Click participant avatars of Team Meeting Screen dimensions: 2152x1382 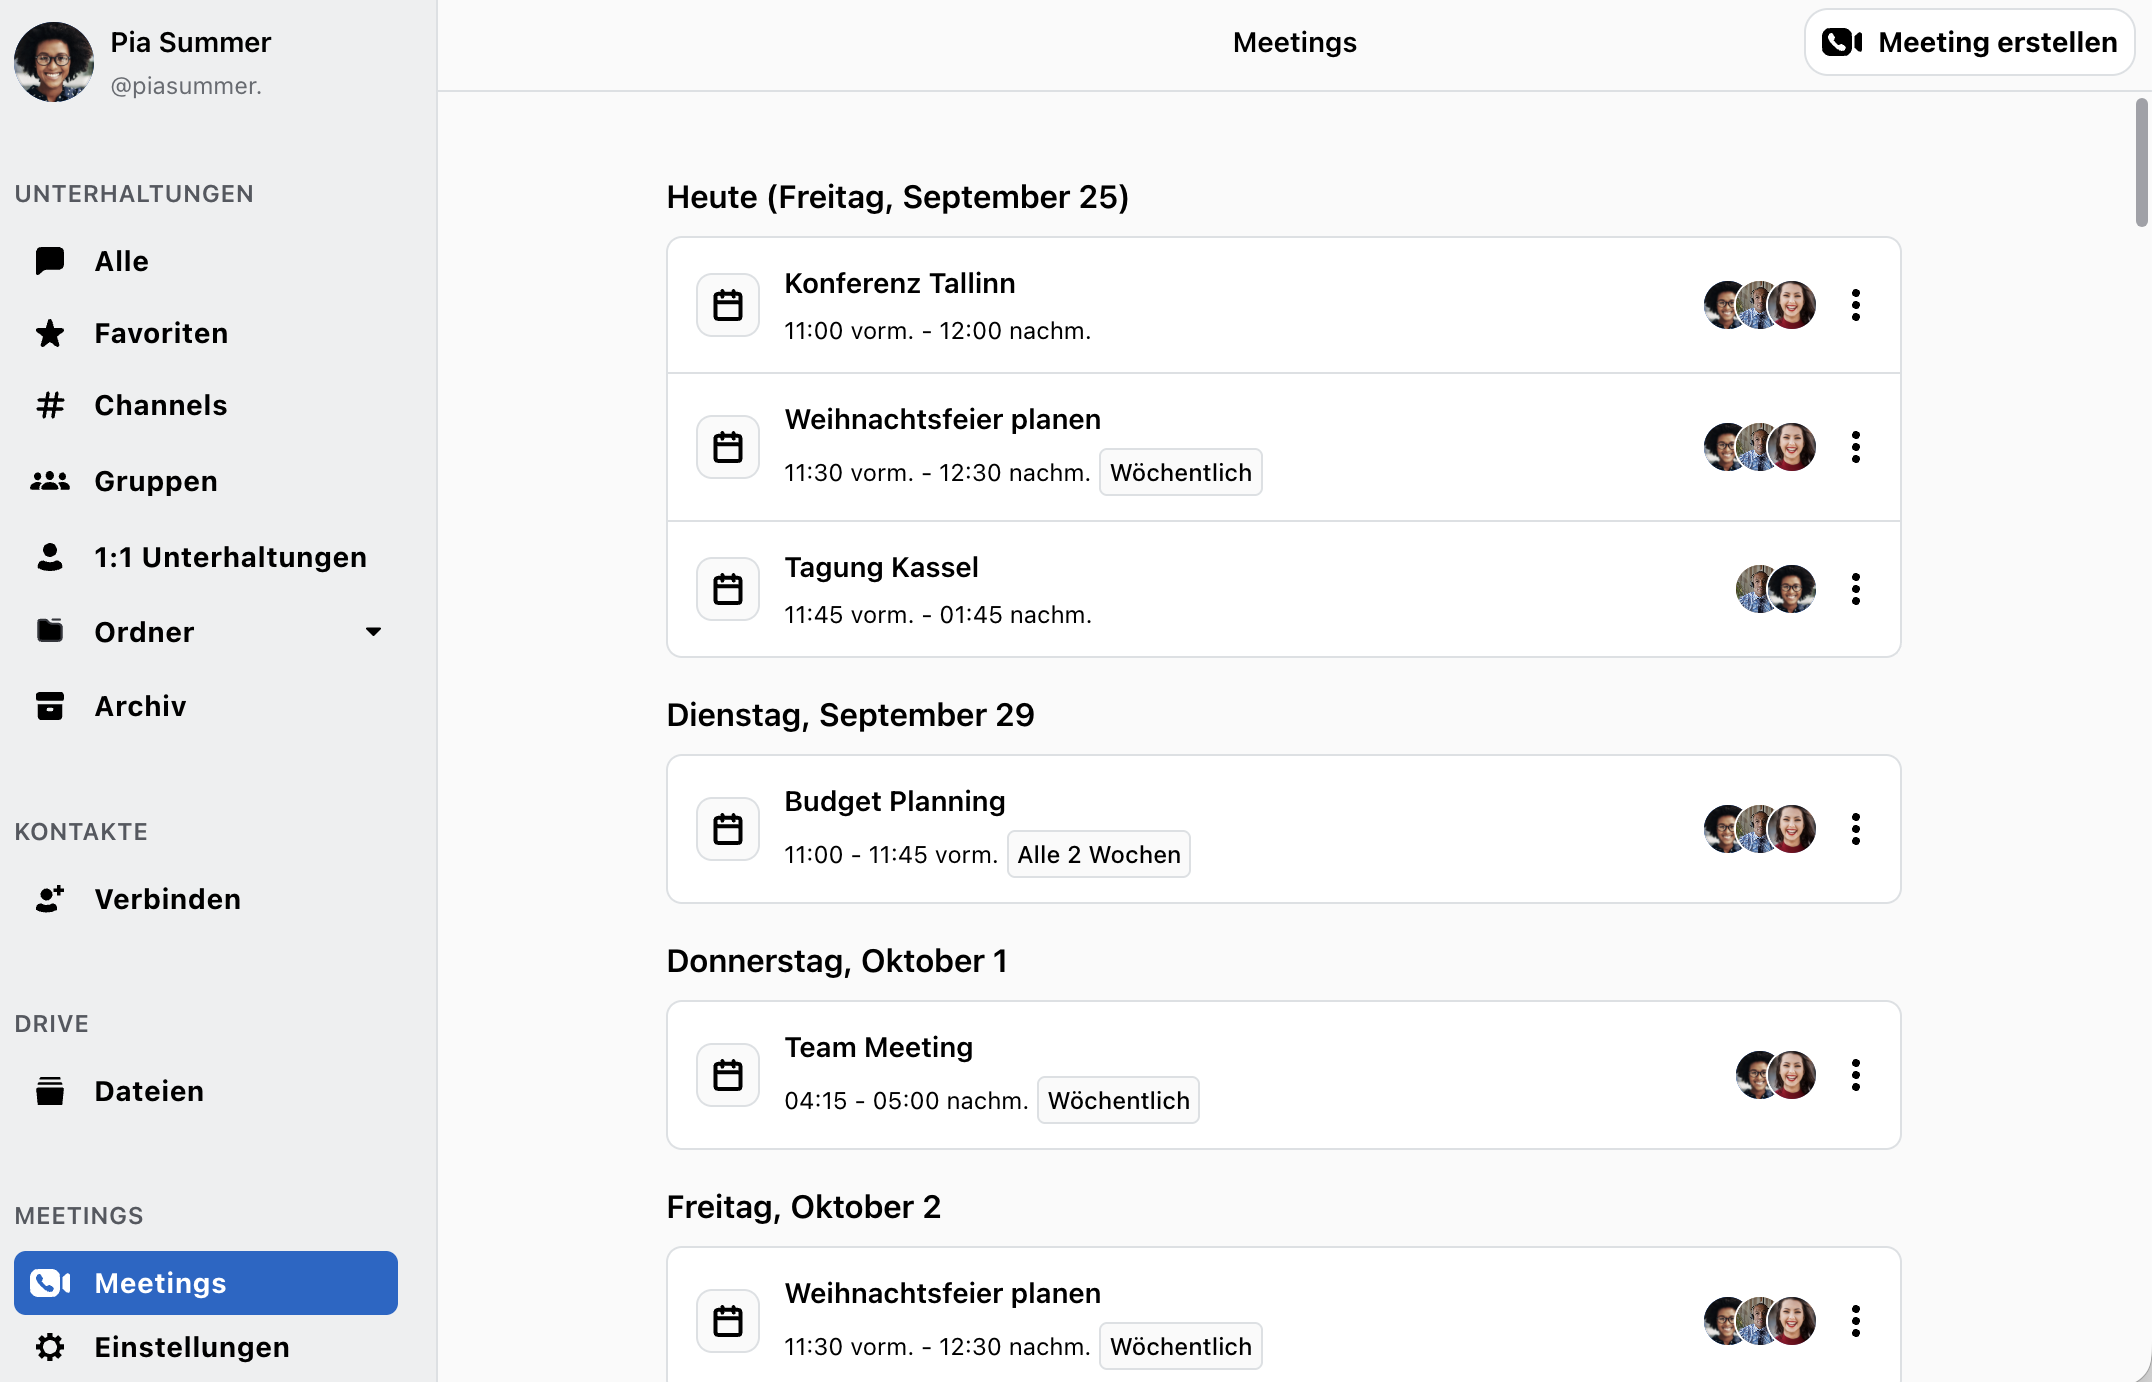1776,1075
